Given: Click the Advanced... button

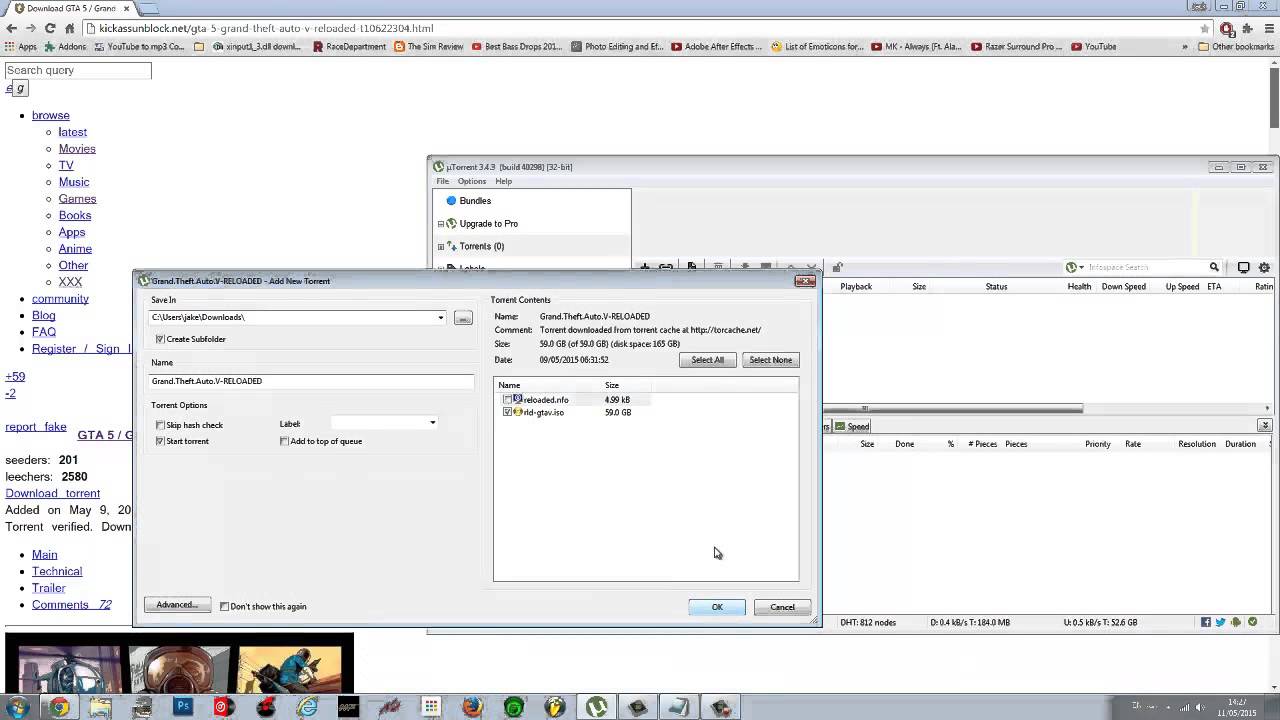Looking at the screenshot, I should click(177, 605).
